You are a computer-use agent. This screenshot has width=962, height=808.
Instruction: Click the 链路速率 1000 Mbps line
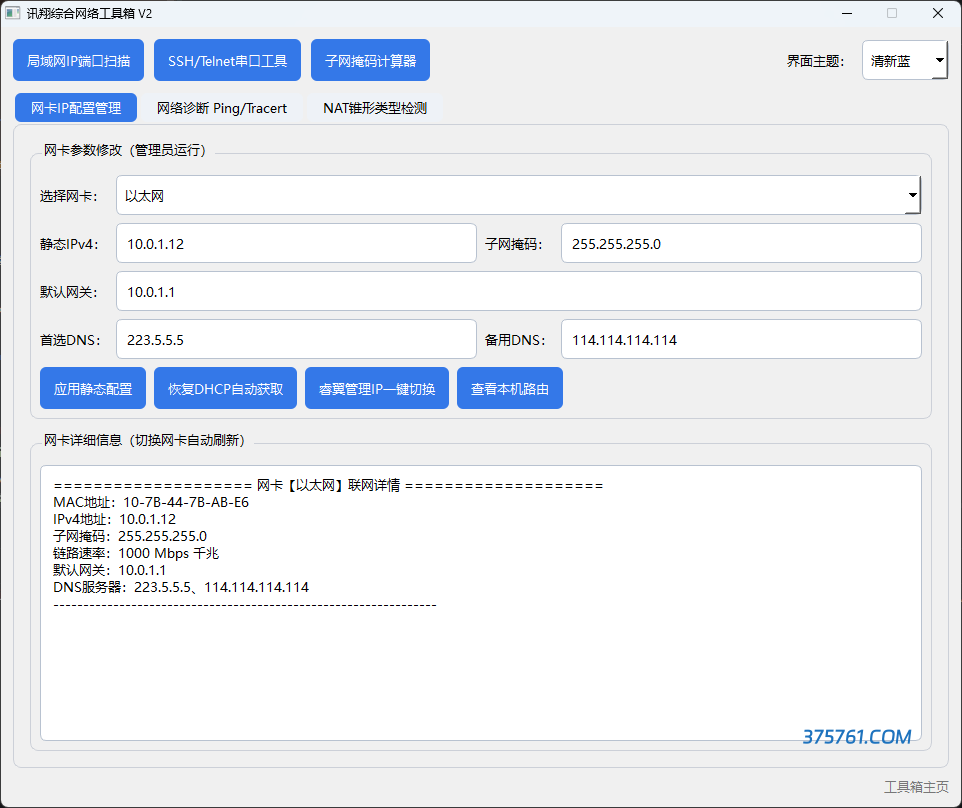click(x=136, y=553)
